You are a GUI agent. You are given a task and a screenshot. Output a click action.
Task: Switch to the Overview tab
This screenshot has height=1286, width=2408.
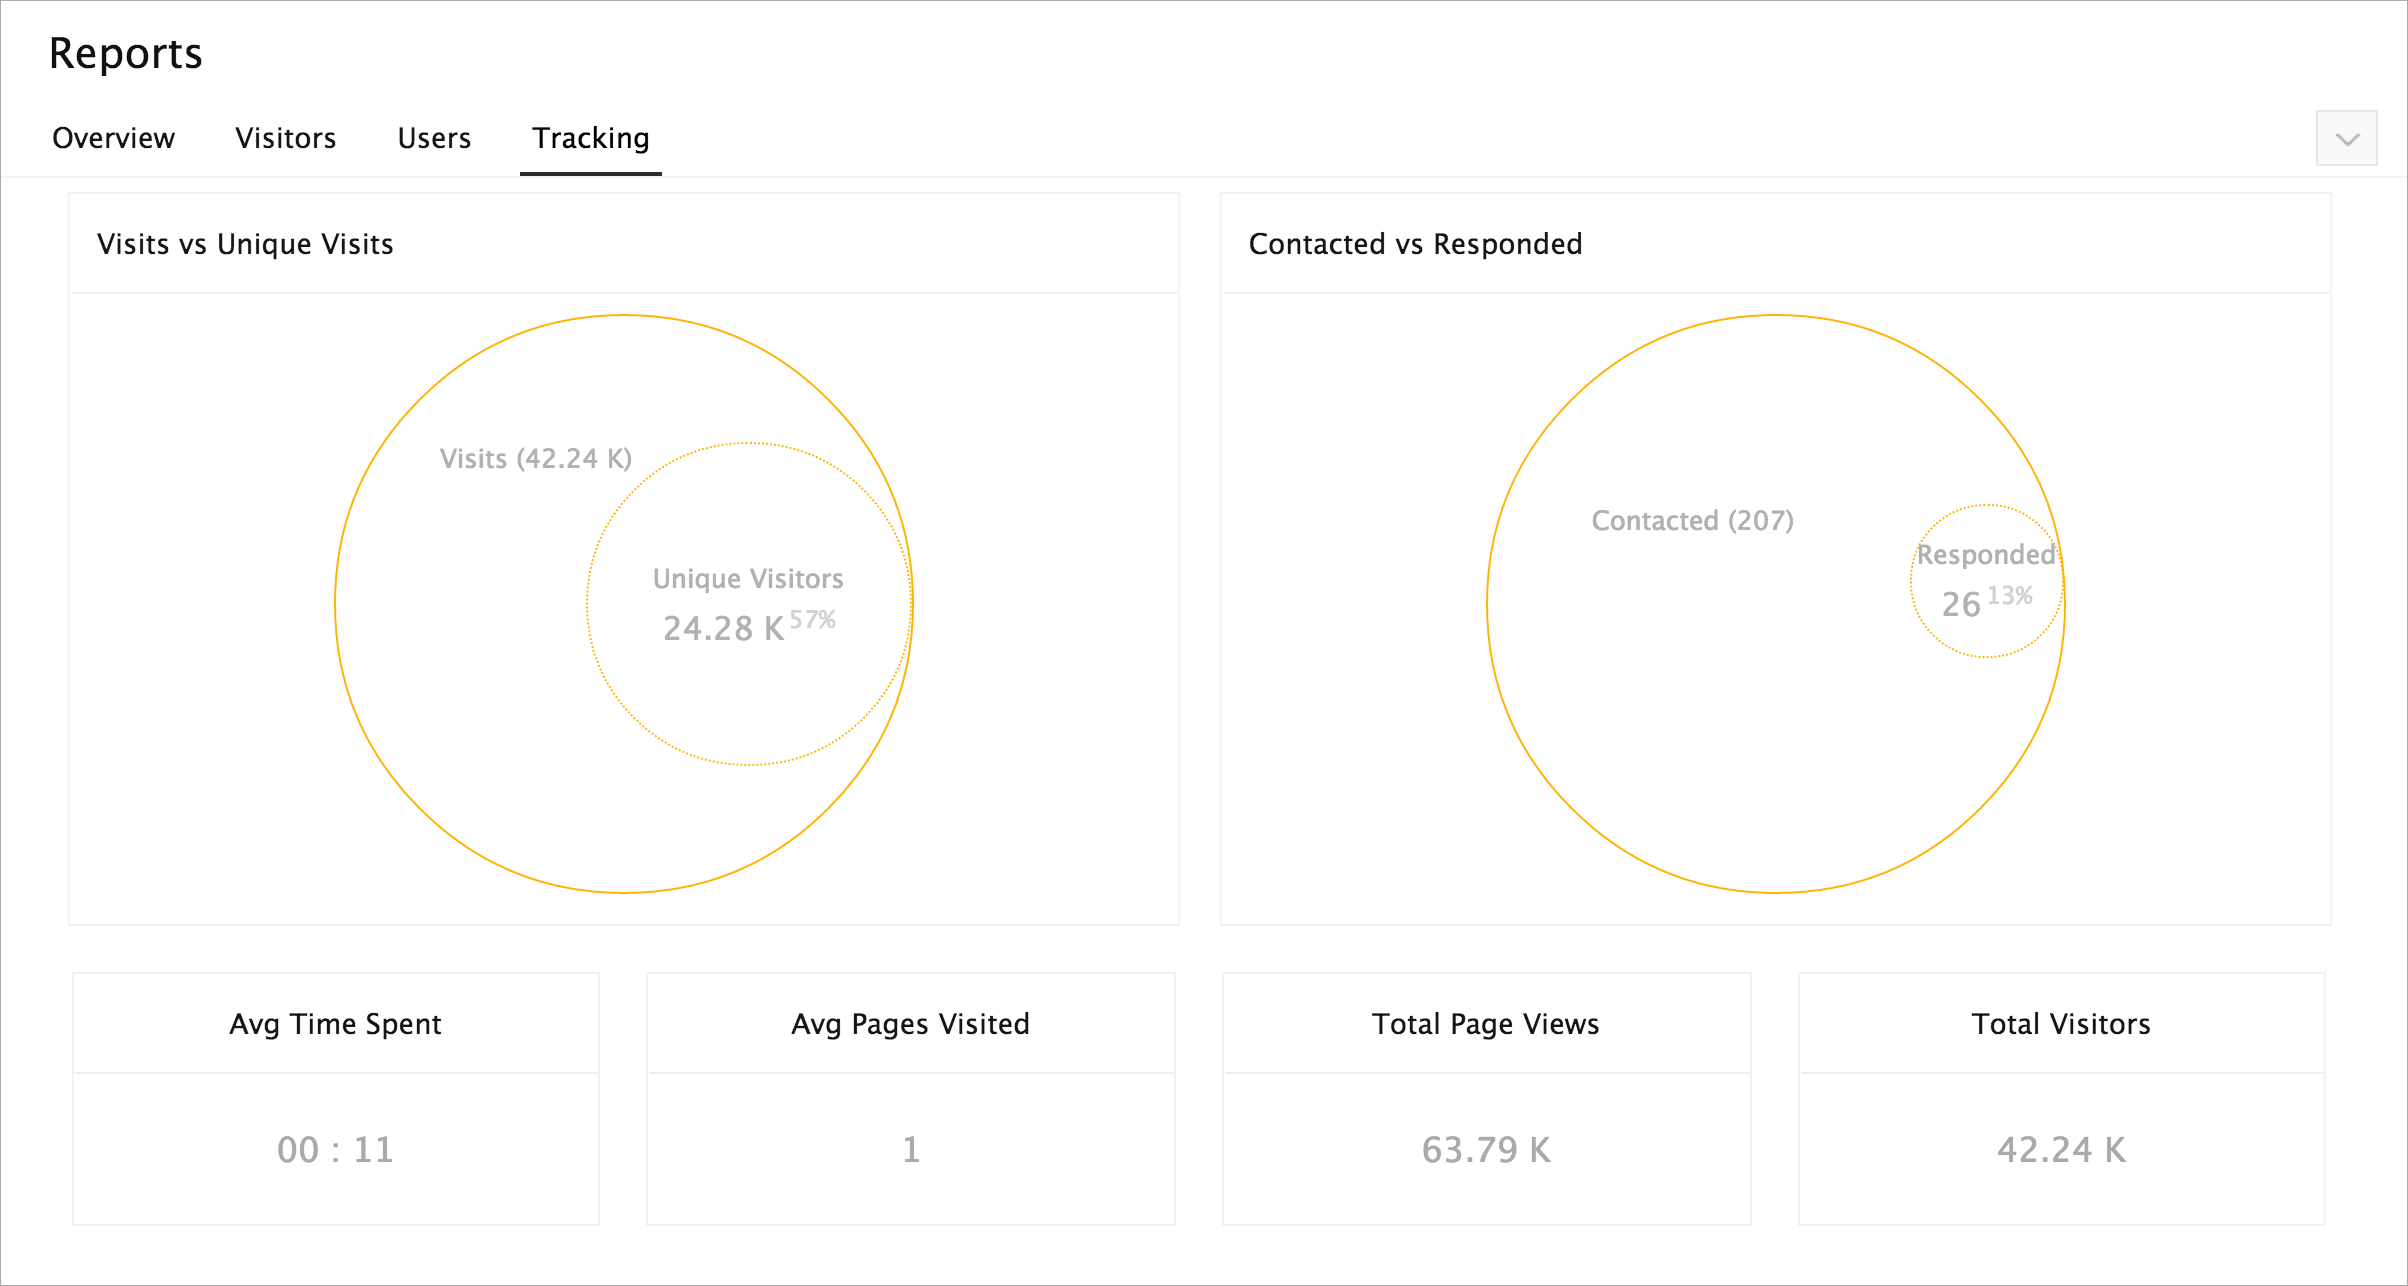(113, 138)
